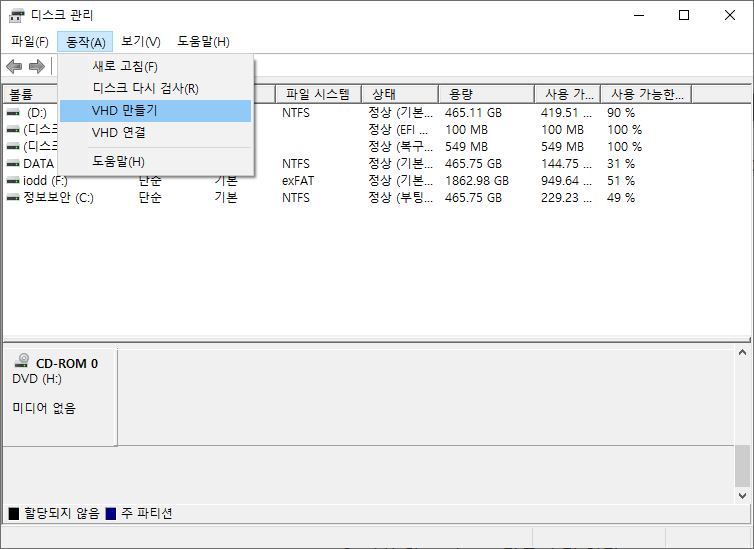Click the 144.75 ... free space cell
The width and height of the screenshot is (754, 549).
point(566,164)
